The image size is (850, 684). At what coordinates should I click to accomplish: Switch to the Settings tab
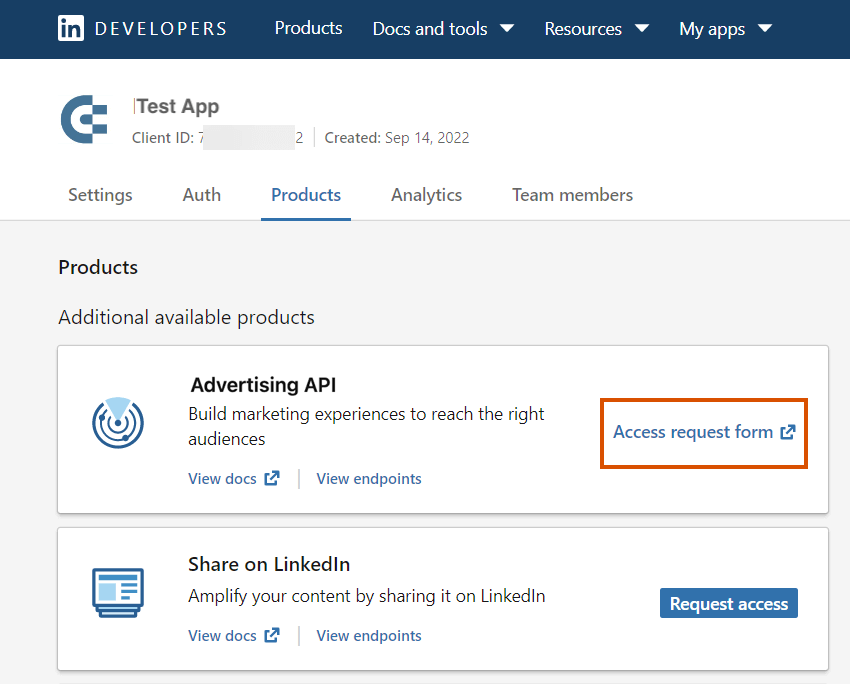pyautogui.click(x=100, y=195)
